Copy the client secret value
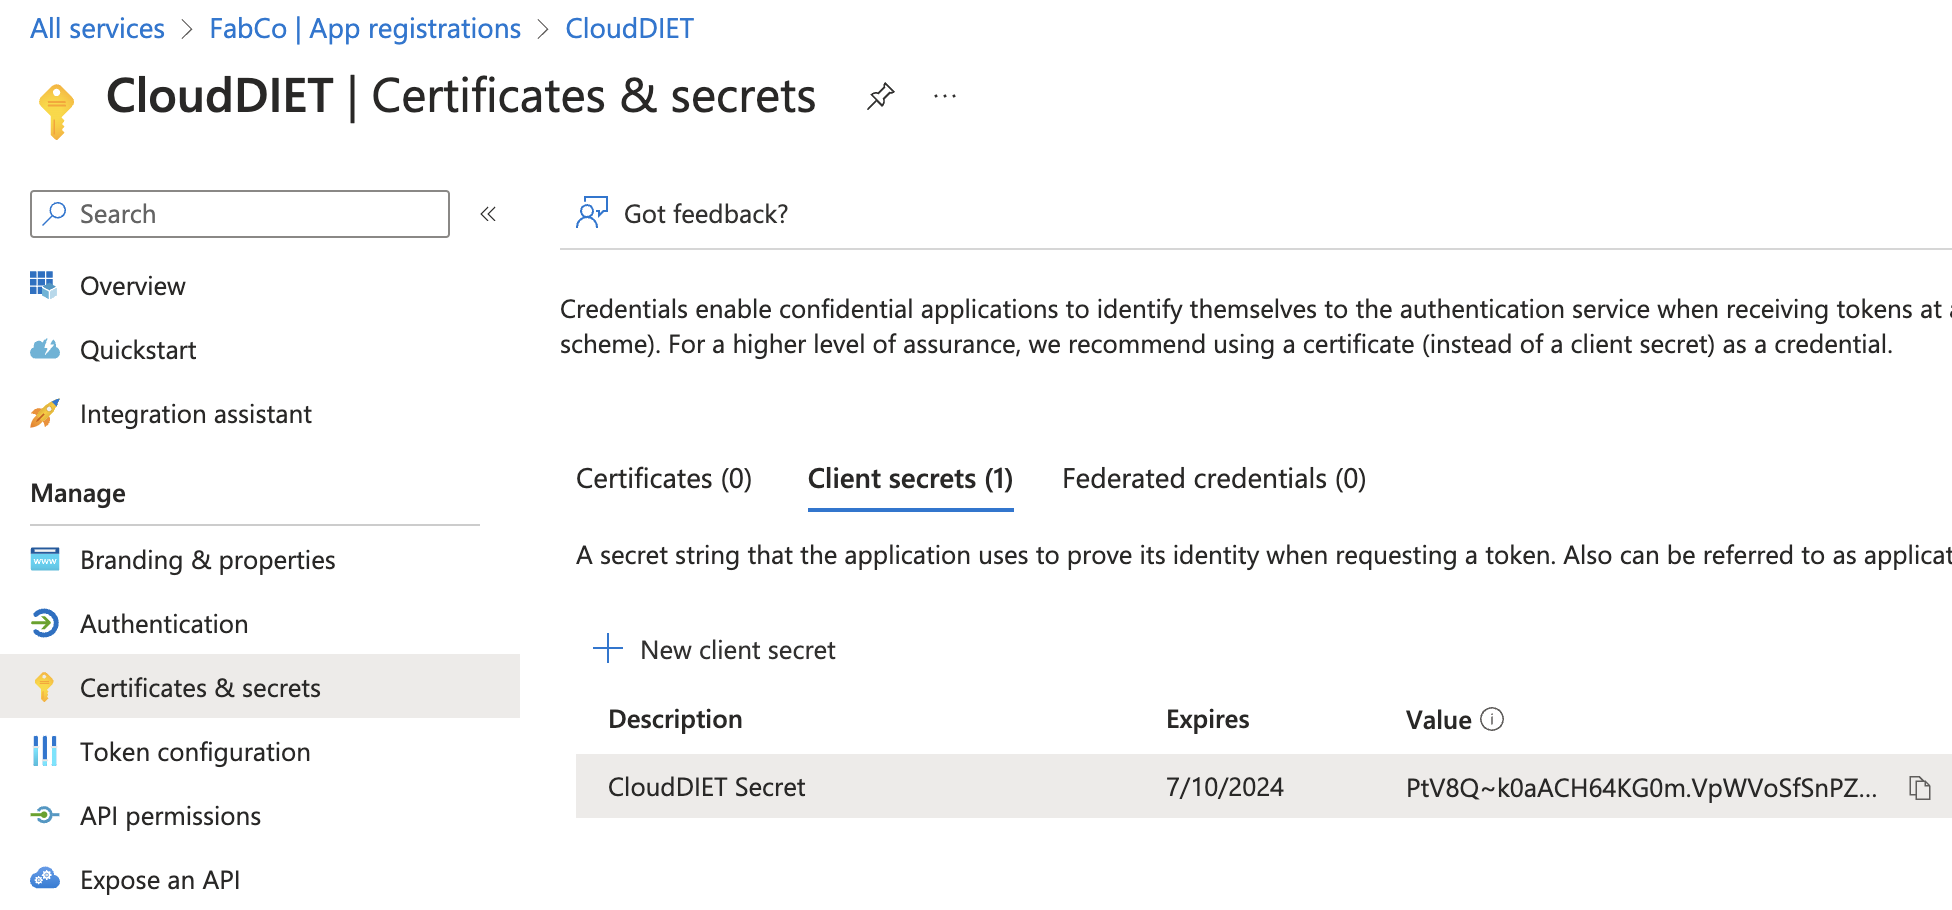 coord(1919,788)
